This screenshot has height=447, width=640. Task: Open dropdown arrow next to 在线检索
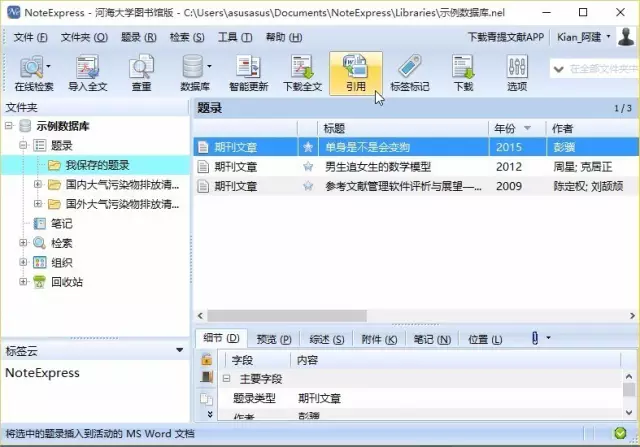(49, 66)
